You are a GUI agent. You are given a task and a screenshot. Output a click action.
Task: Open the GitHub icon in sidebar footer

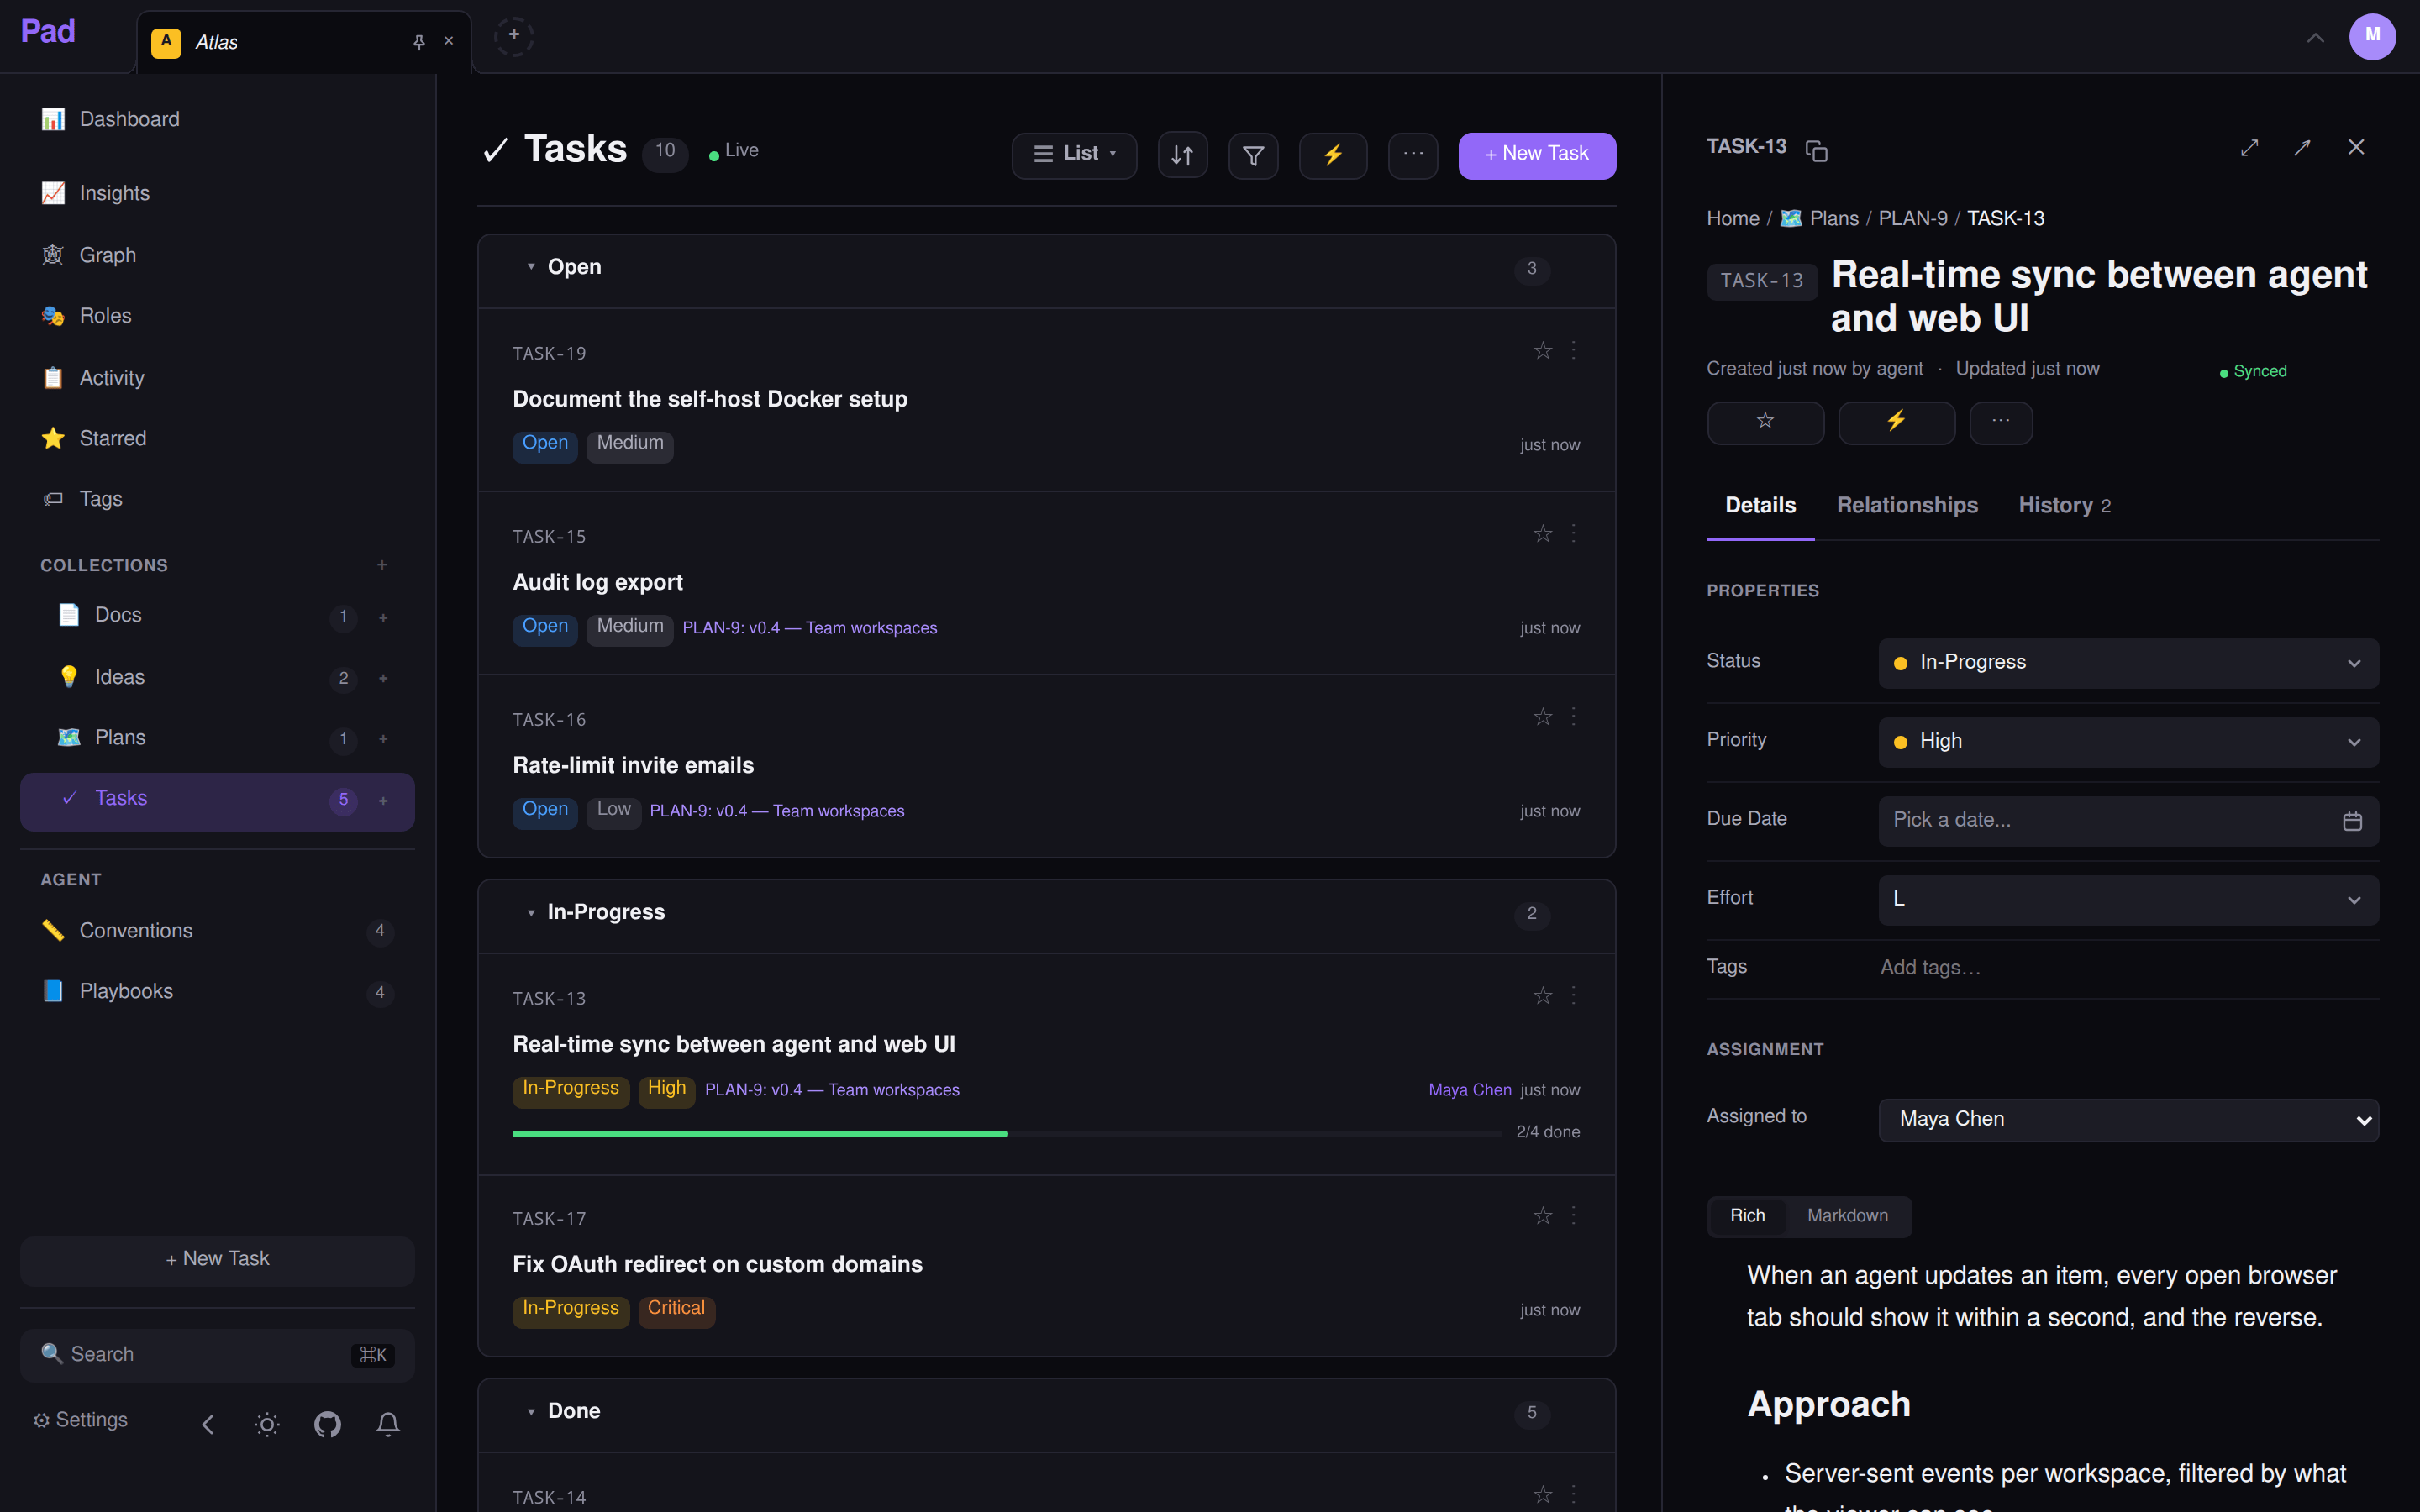pos(327,1424)
